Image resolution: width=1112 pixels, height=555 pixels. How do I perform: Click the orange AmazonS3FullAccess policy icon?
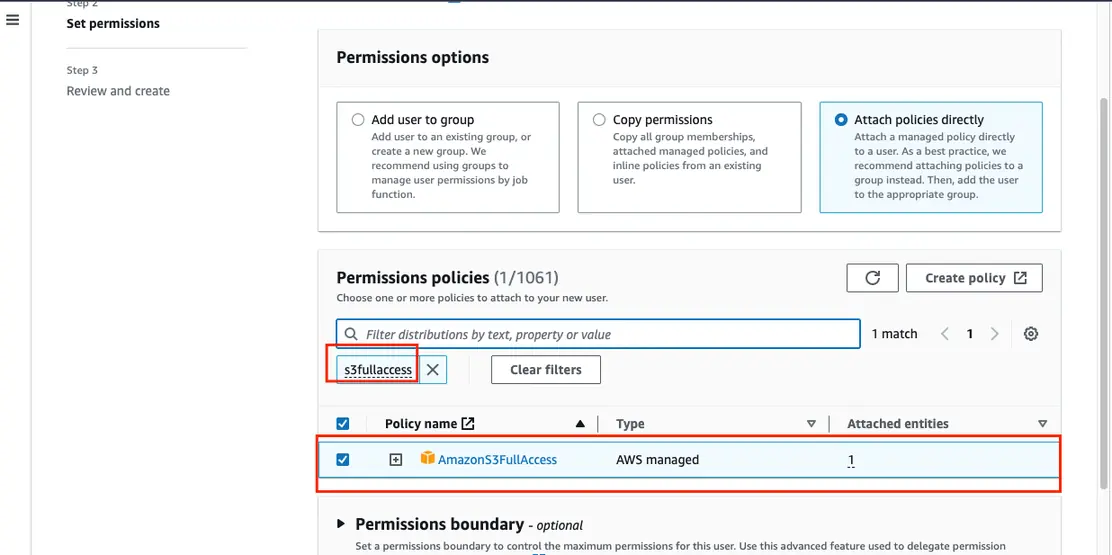point(428,459)
